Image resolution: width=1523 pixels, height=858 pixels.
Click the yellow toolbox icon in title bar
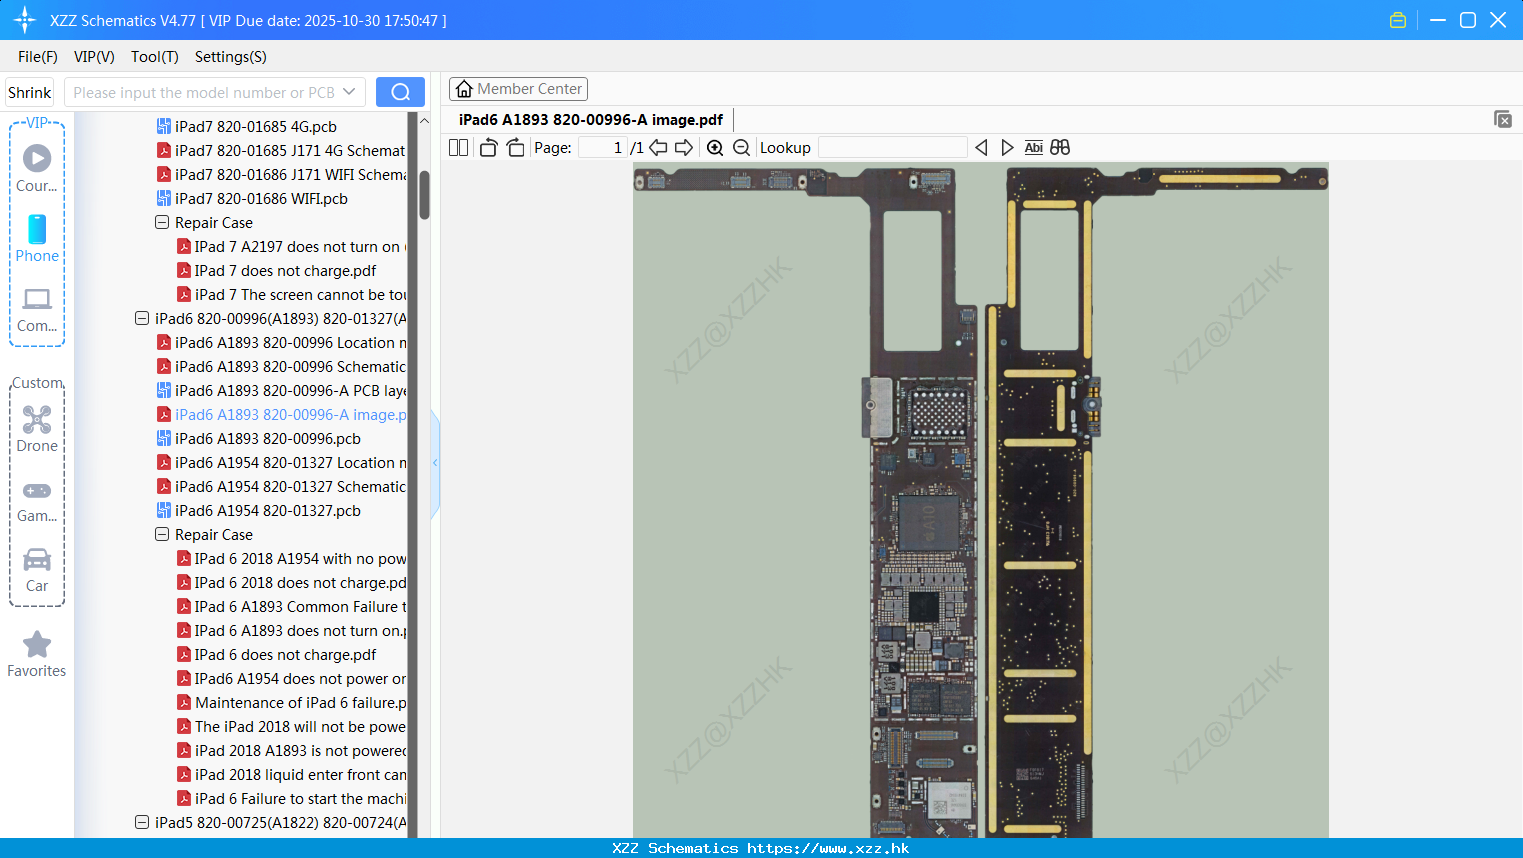tap(1398, 20)
